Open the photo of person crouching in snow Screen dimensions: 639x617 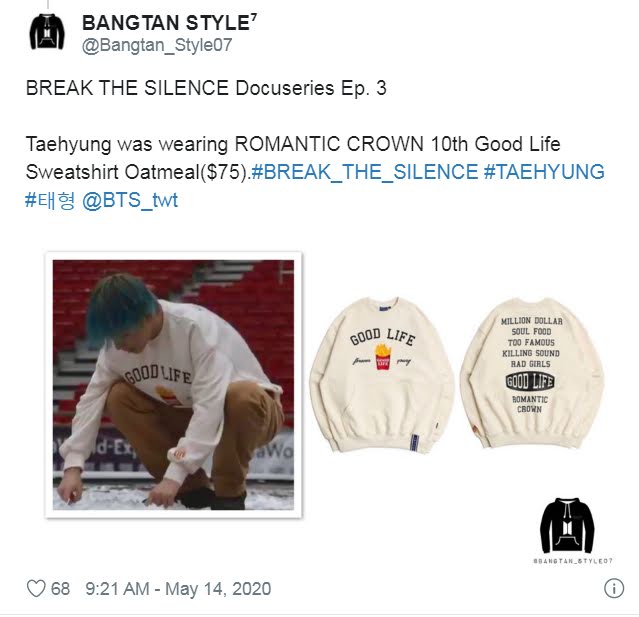174,385
